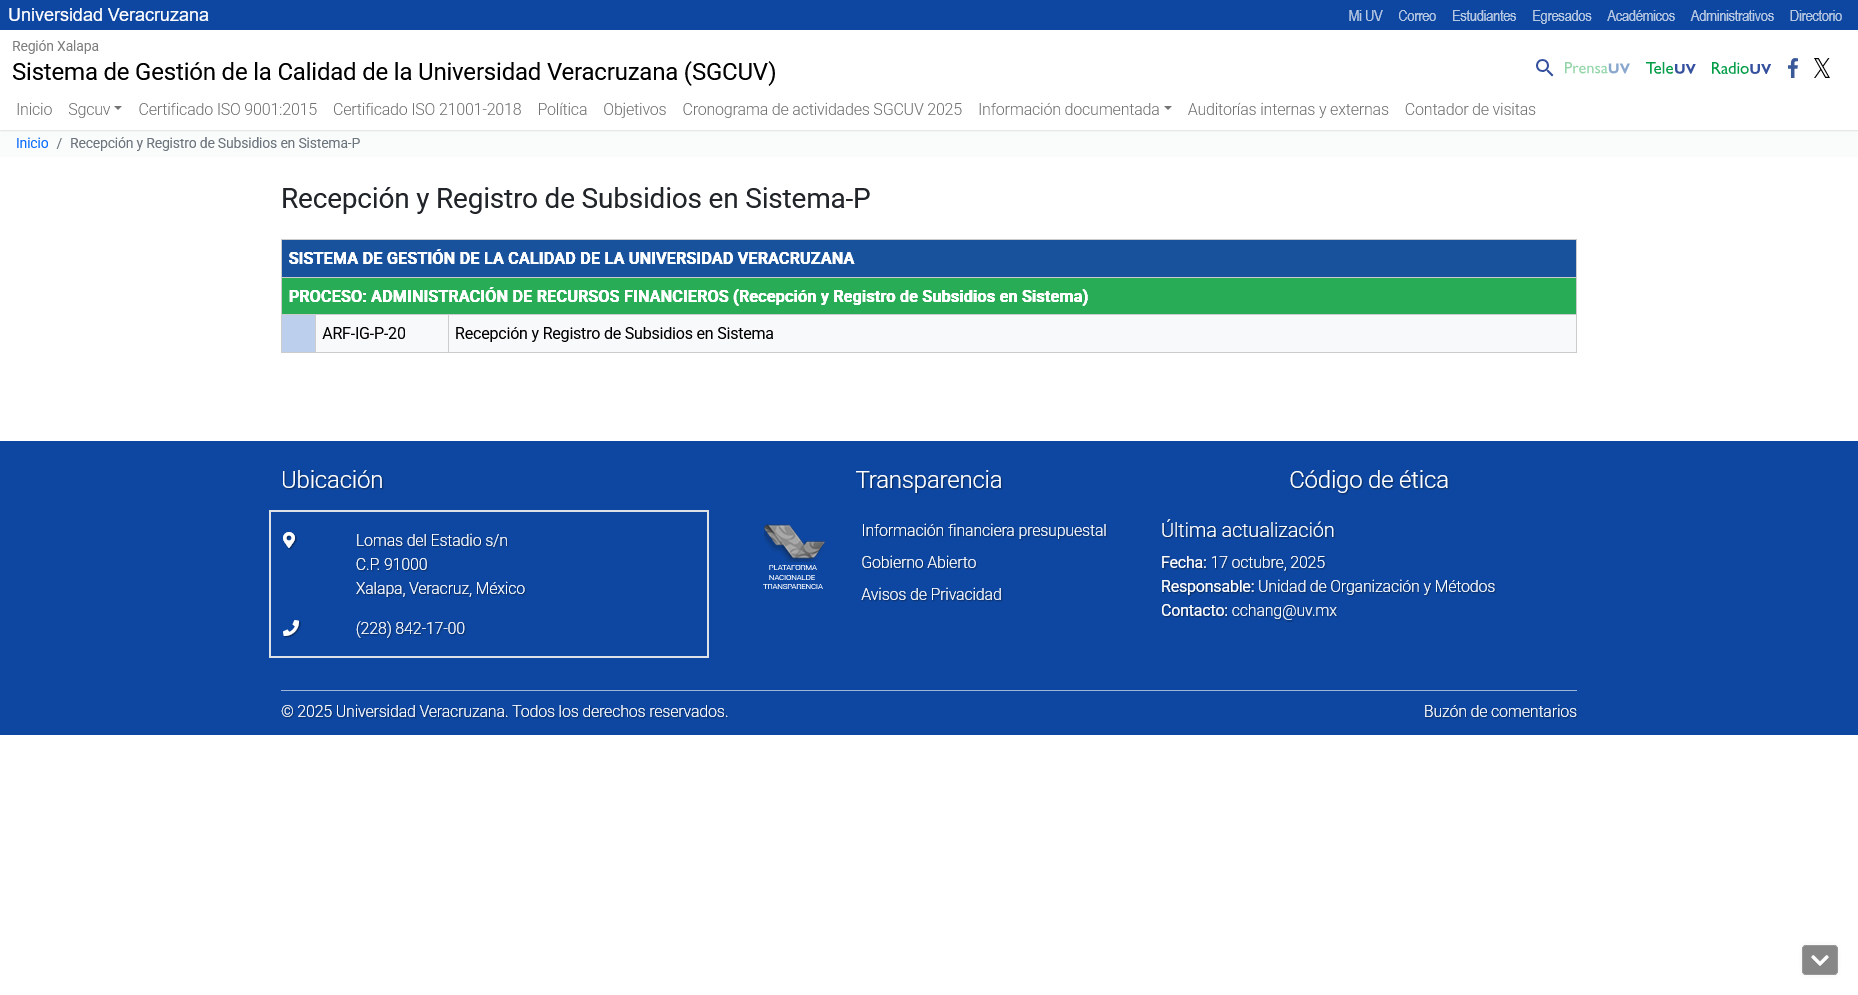Open ARF-IG-P-20 procedure entry

(364, 334)
